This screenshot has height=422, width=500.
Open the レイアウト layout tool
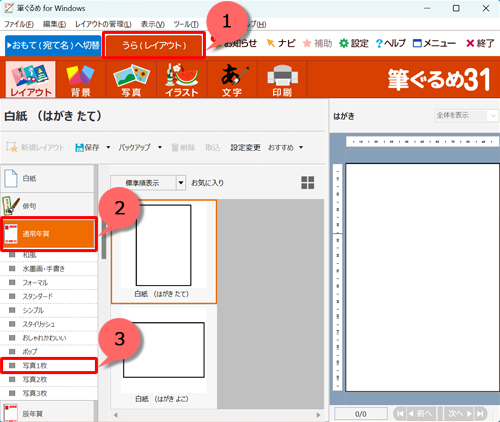pos(30,79)
